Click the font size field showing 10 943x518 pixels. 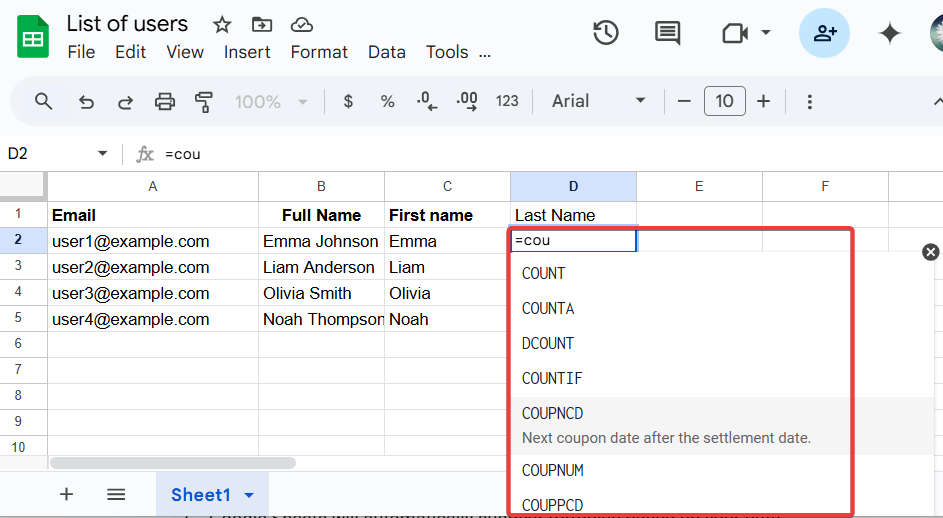click(725, 101)
